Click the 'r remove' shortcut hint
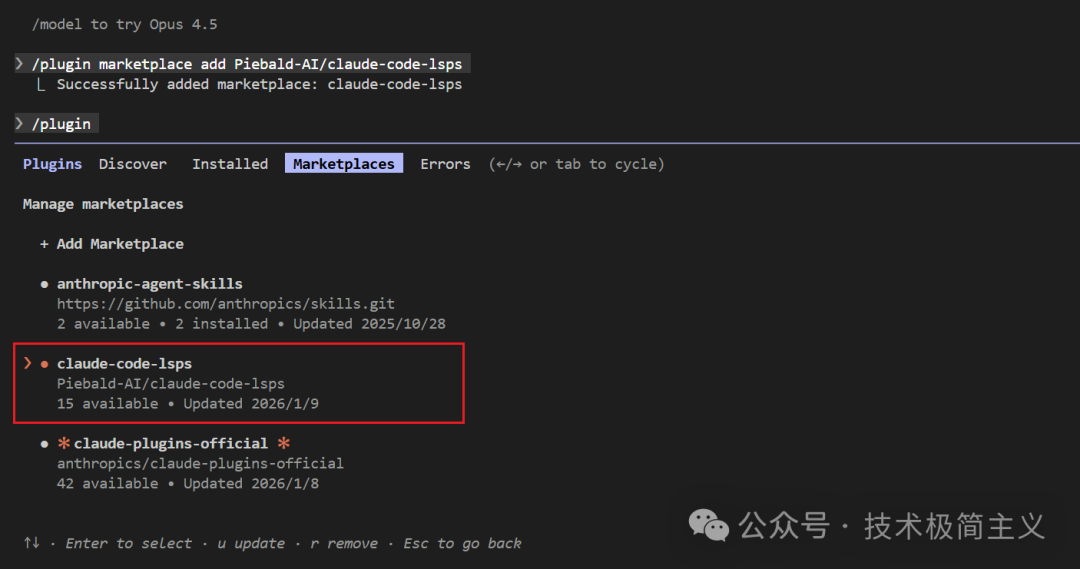This screenshot has height=569, width=1080. pos(344,544)
